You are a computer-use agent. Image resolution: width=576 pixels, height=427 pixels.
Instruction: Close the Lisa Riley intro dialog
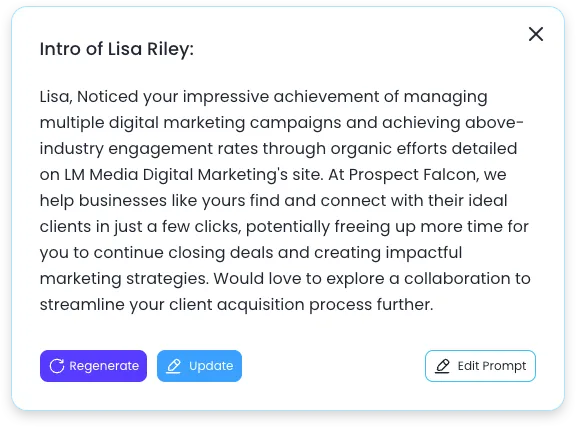coord(536,34)
